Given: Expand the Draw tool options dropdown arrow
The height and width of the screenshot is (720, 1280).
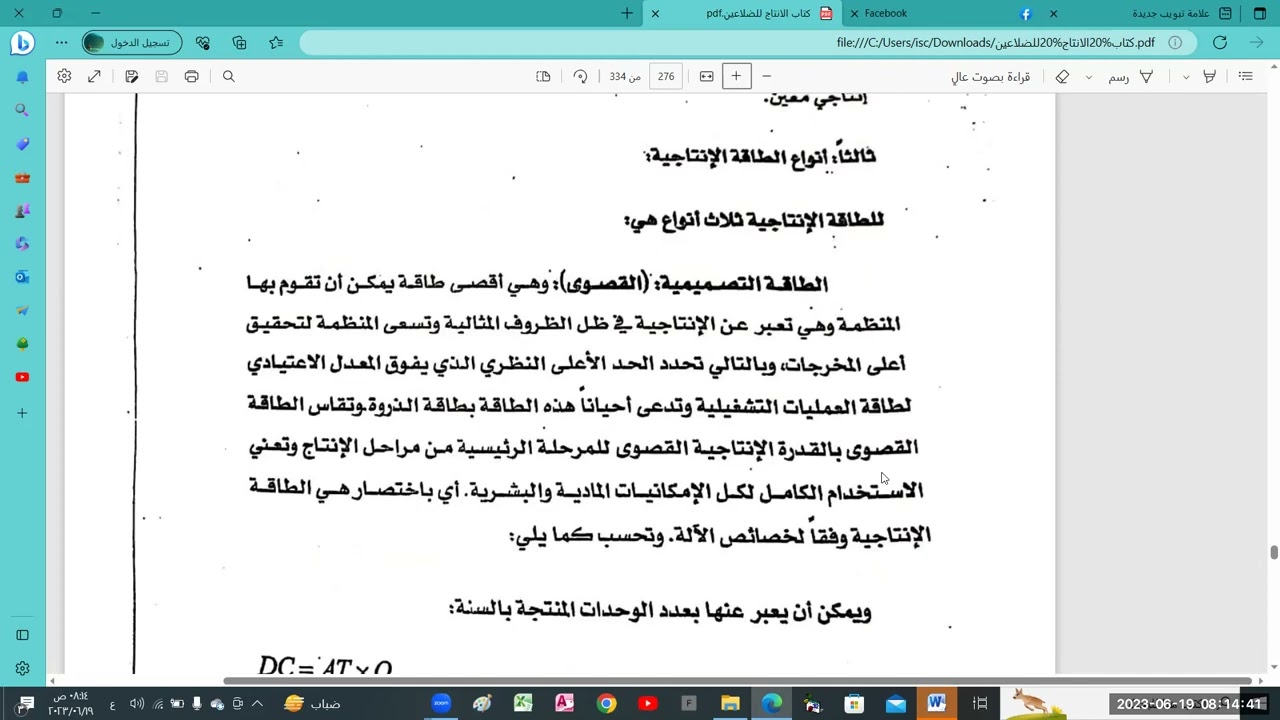Looking at the screenshot, I should tap(1088, 77).
